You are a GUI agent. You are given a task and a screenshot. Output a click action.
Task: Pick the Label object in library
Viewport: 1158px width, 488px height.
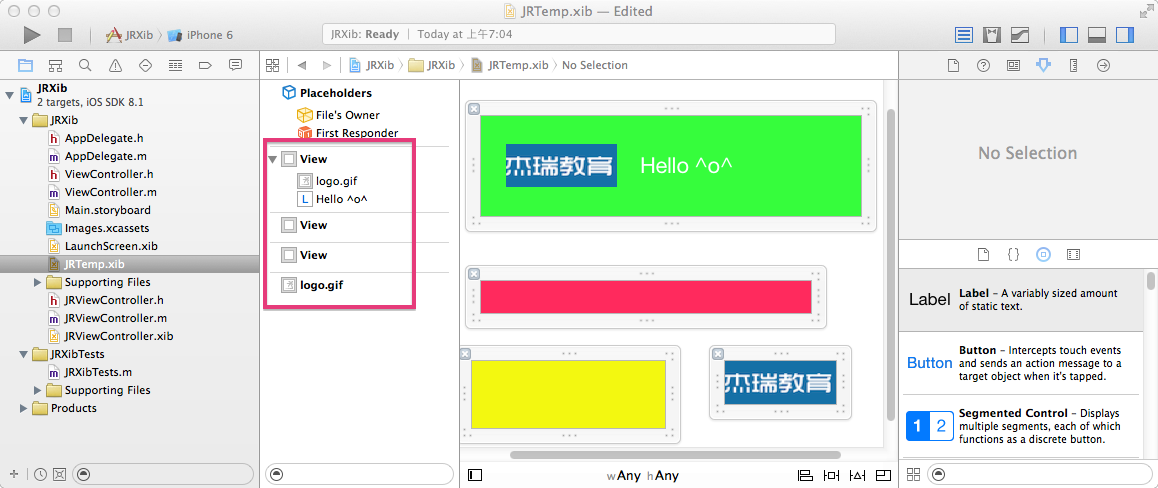1022,299
